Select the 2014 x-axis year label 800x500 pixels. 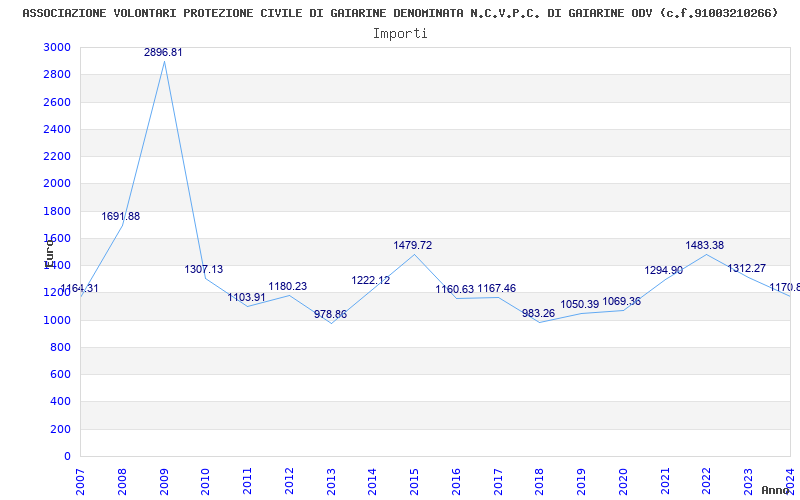(x=372, y=482)
